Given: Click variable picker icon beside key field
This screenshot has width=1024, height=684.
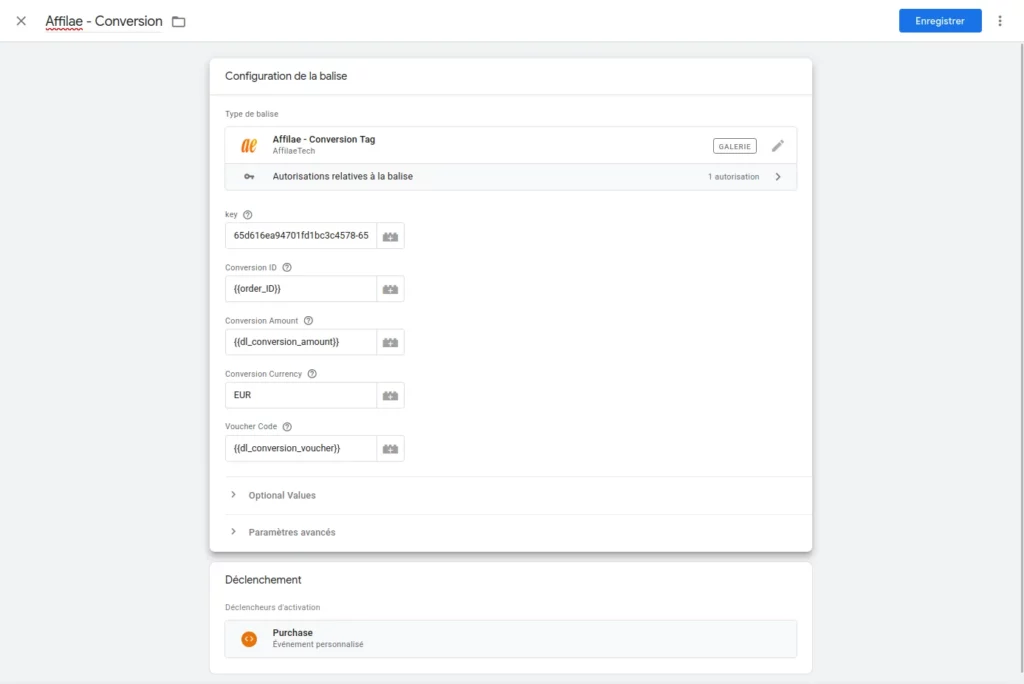Looking at the screenshot, I should coord(390,236).
